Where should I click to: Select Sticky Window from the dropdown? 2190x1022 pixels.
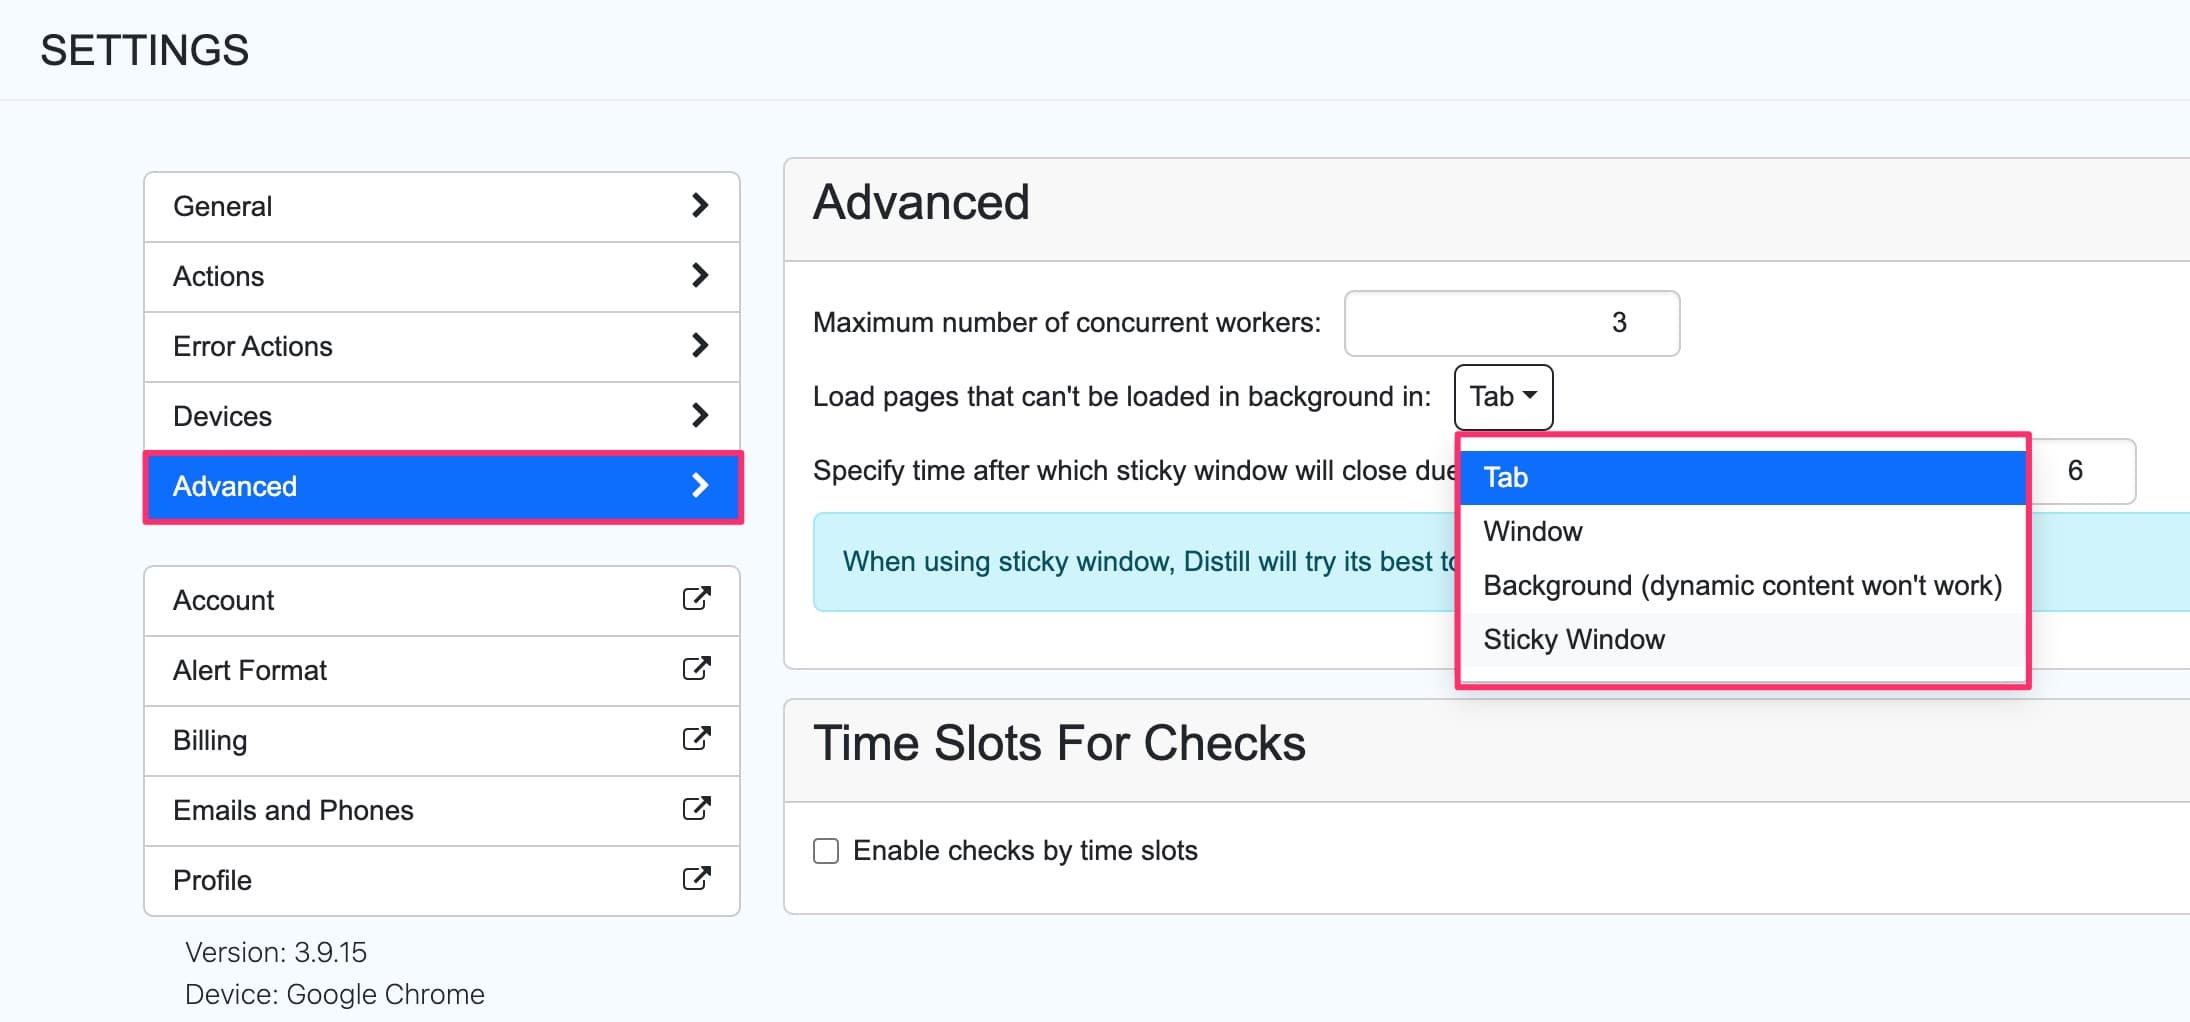tap(1574, 639)
